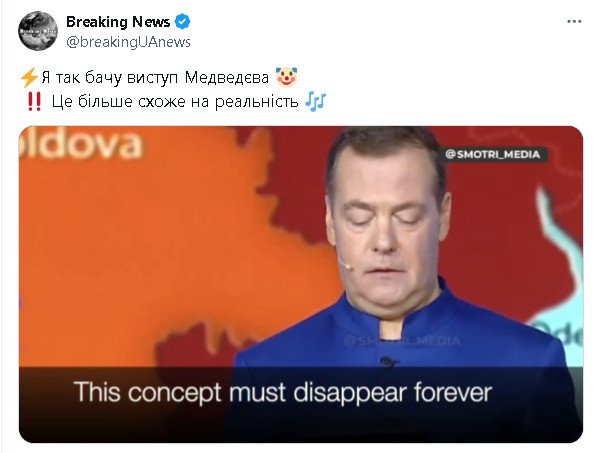Click the lapel microphone on the blue jacket
This screenshot has width=595, height=453.
click(386, 361)
